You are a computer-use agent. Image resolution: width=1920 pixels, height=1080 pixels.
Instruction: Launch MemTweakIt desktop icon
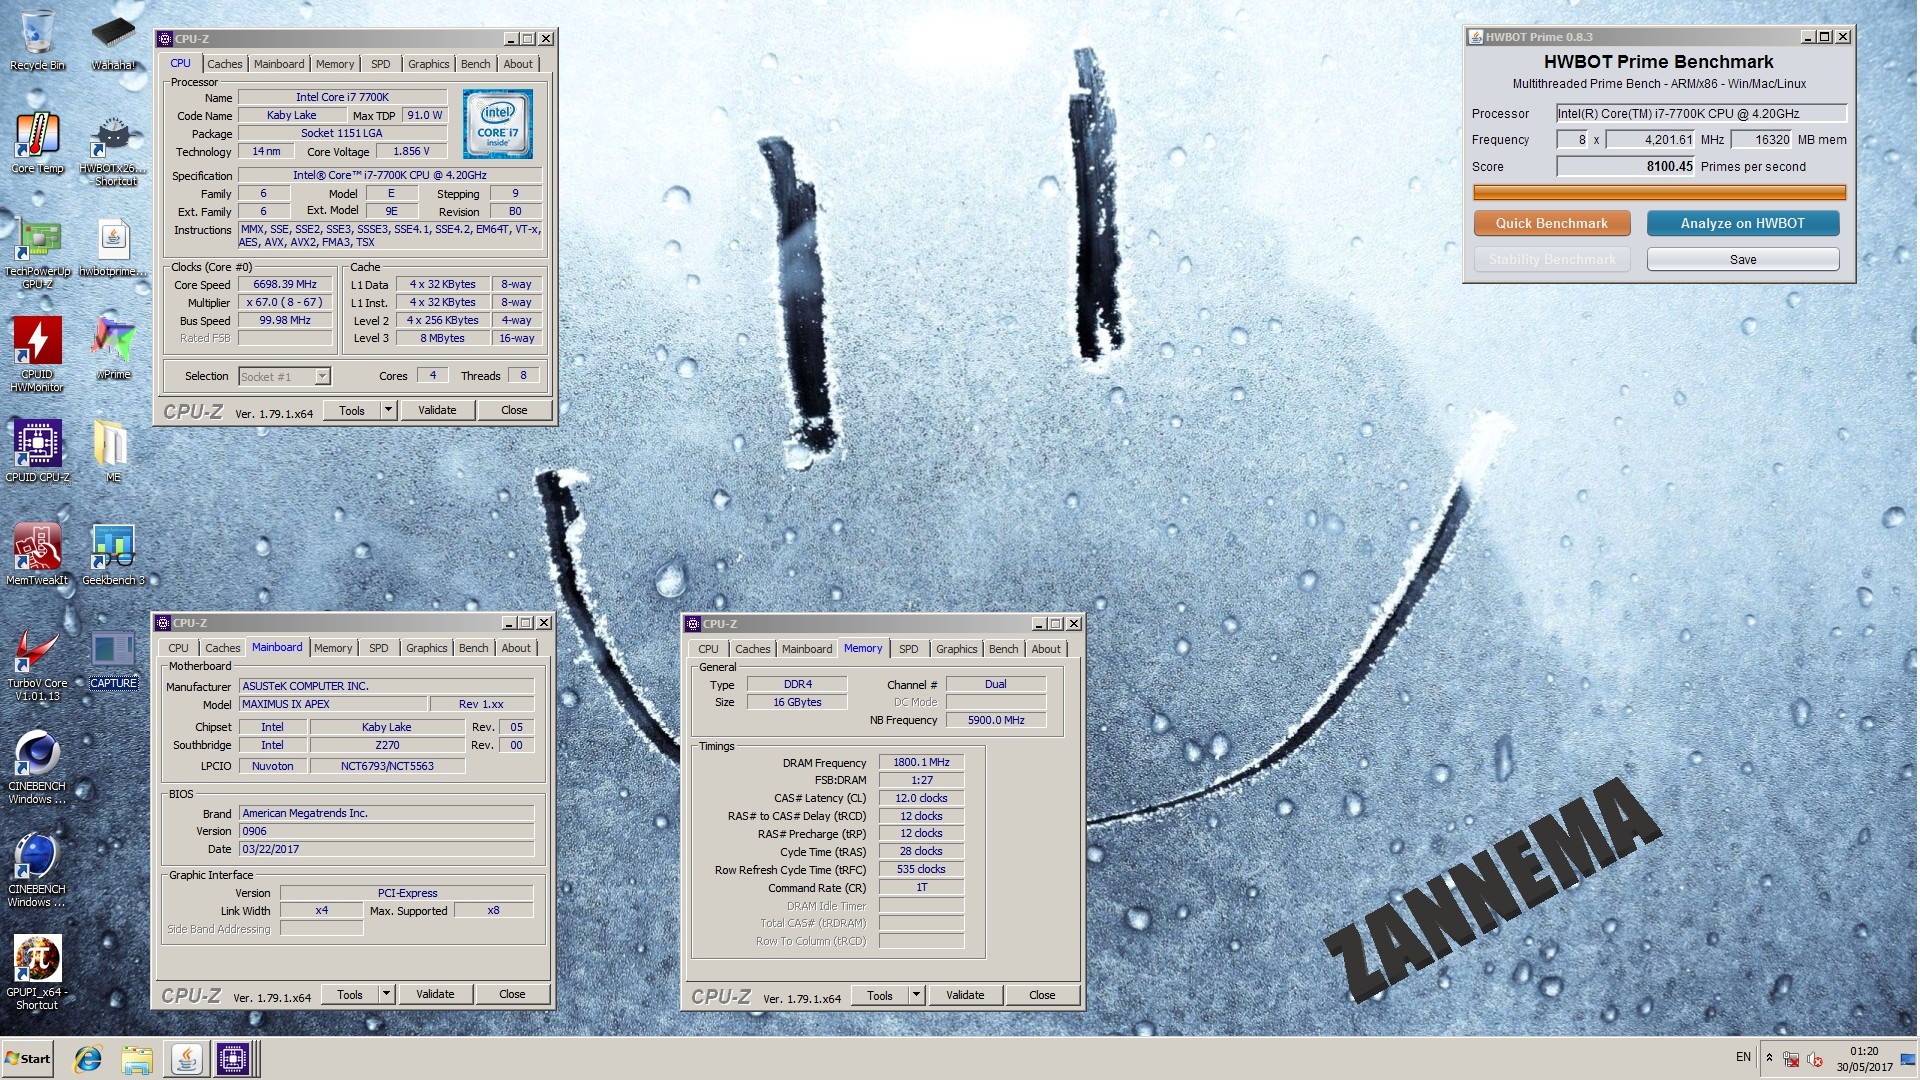tap(37, 553)
